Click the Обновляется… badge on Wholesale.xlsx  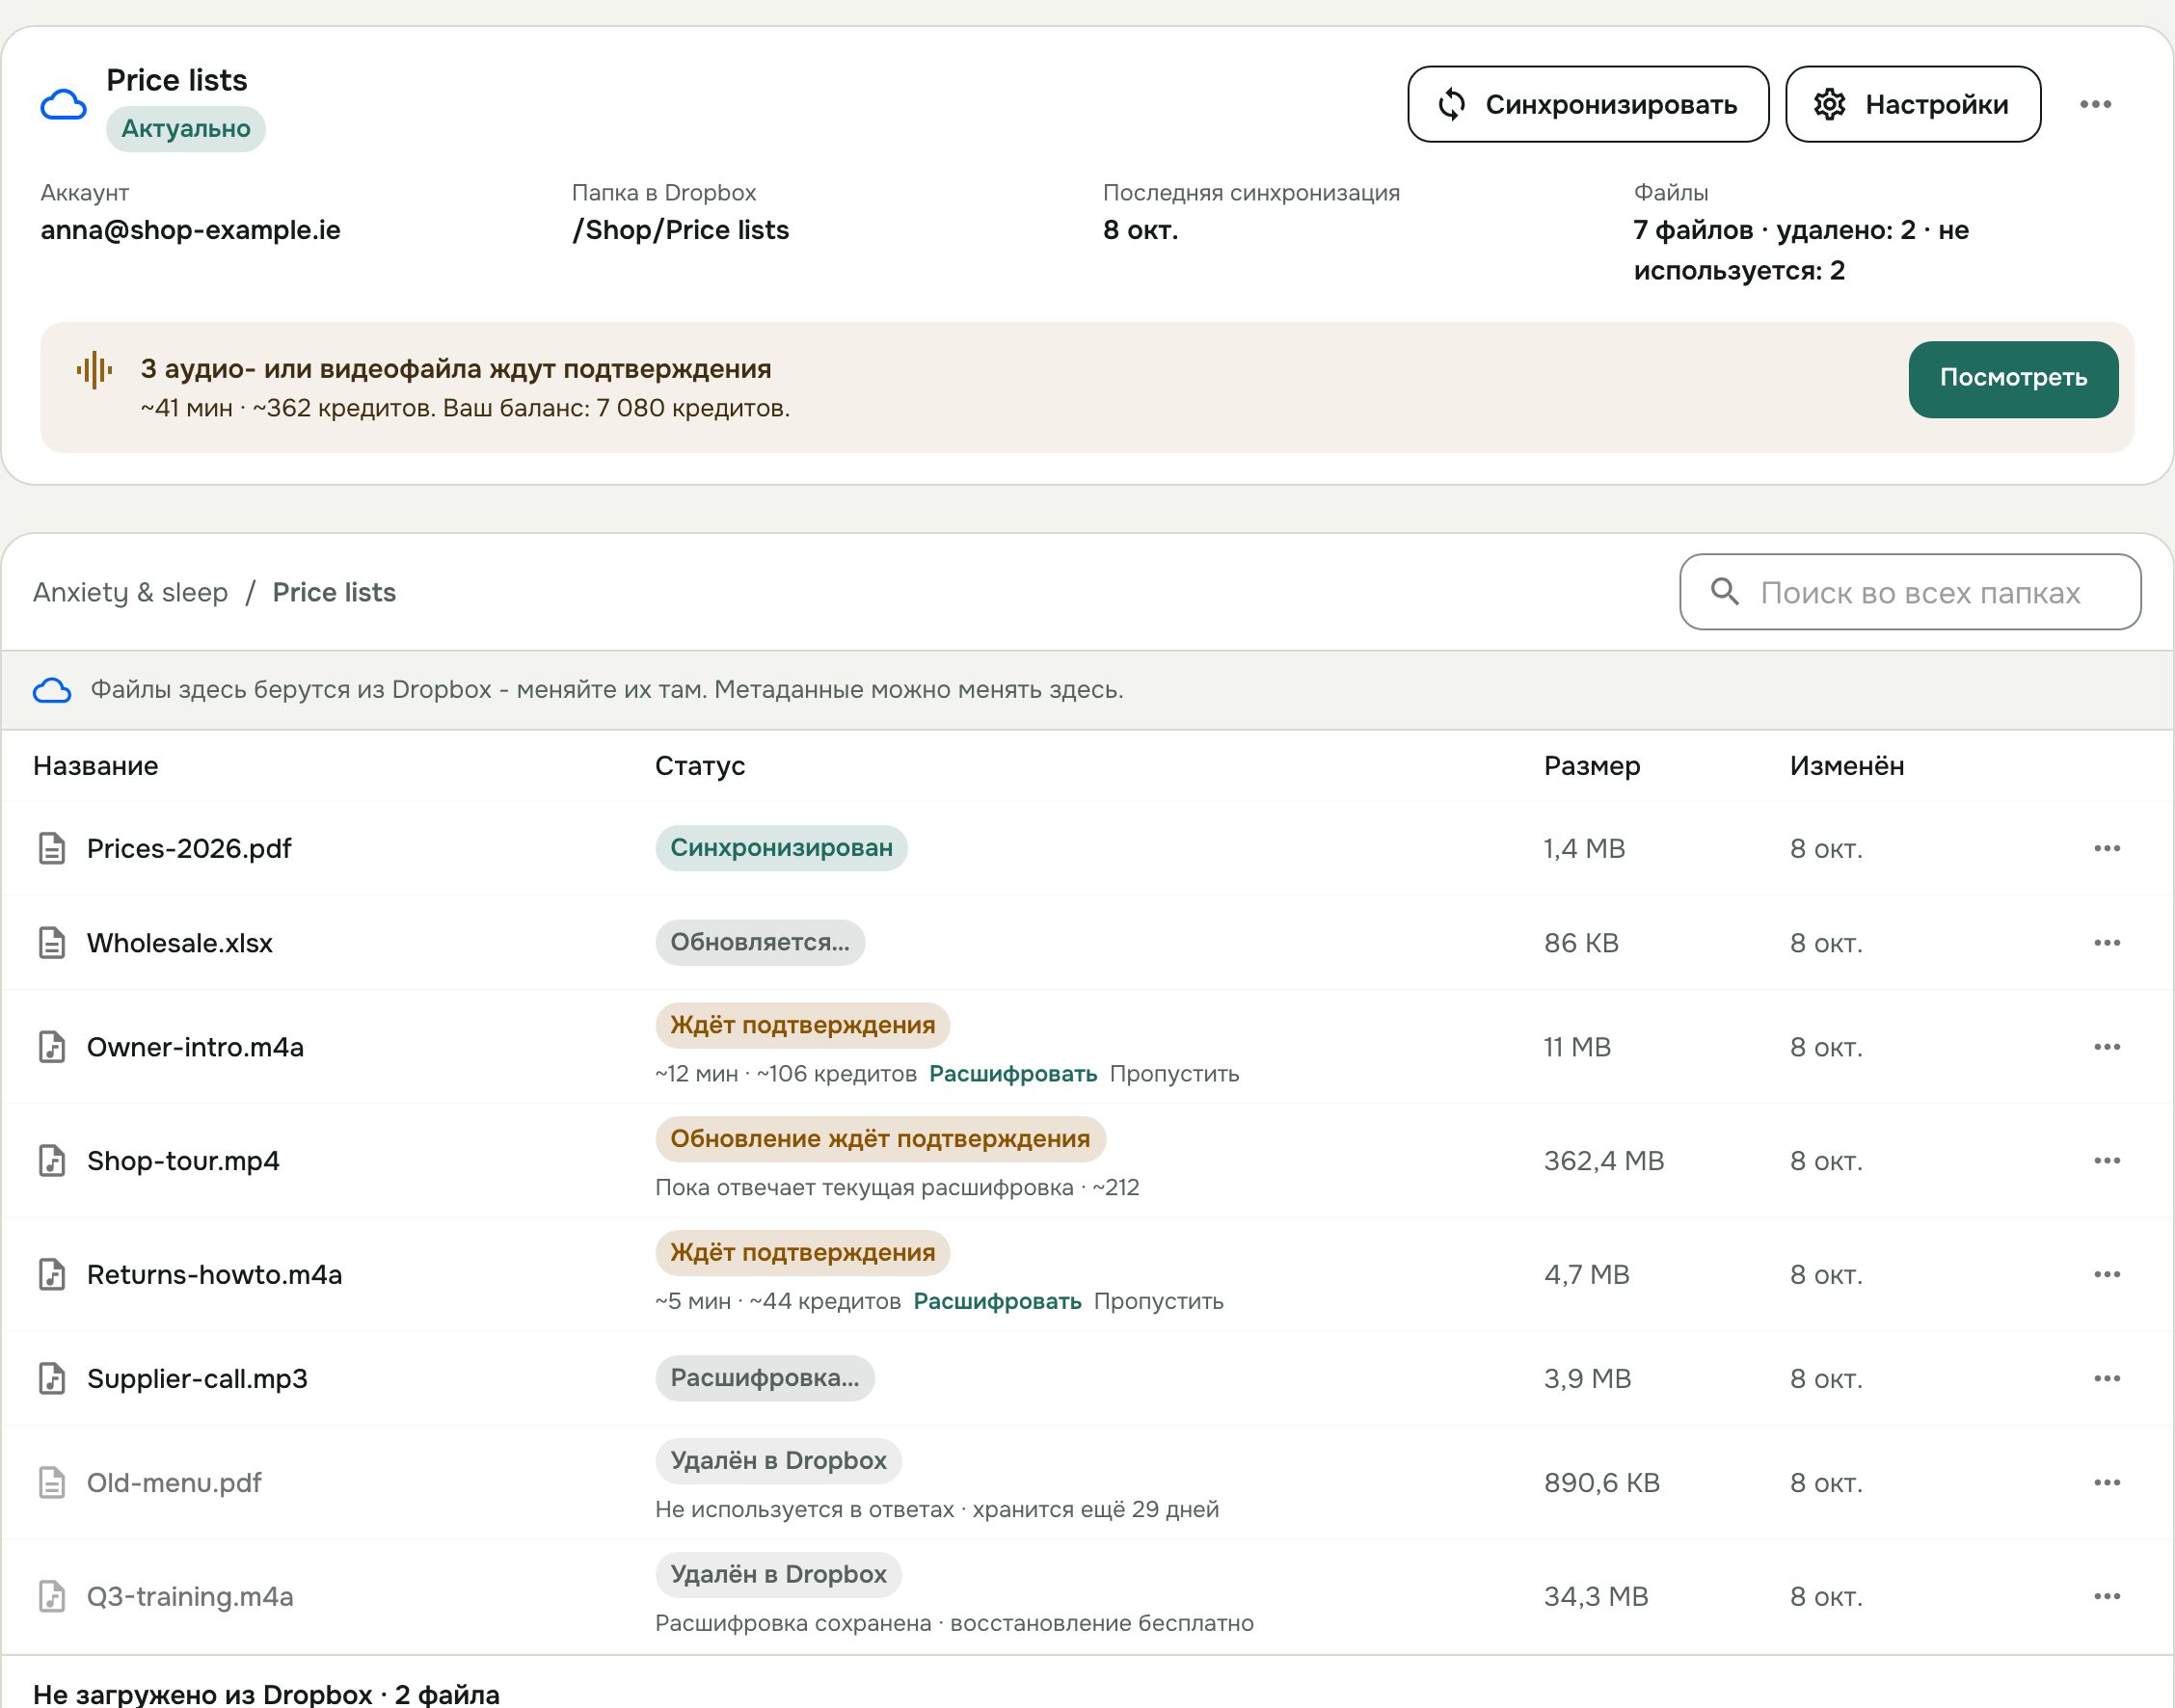[760, 942]
